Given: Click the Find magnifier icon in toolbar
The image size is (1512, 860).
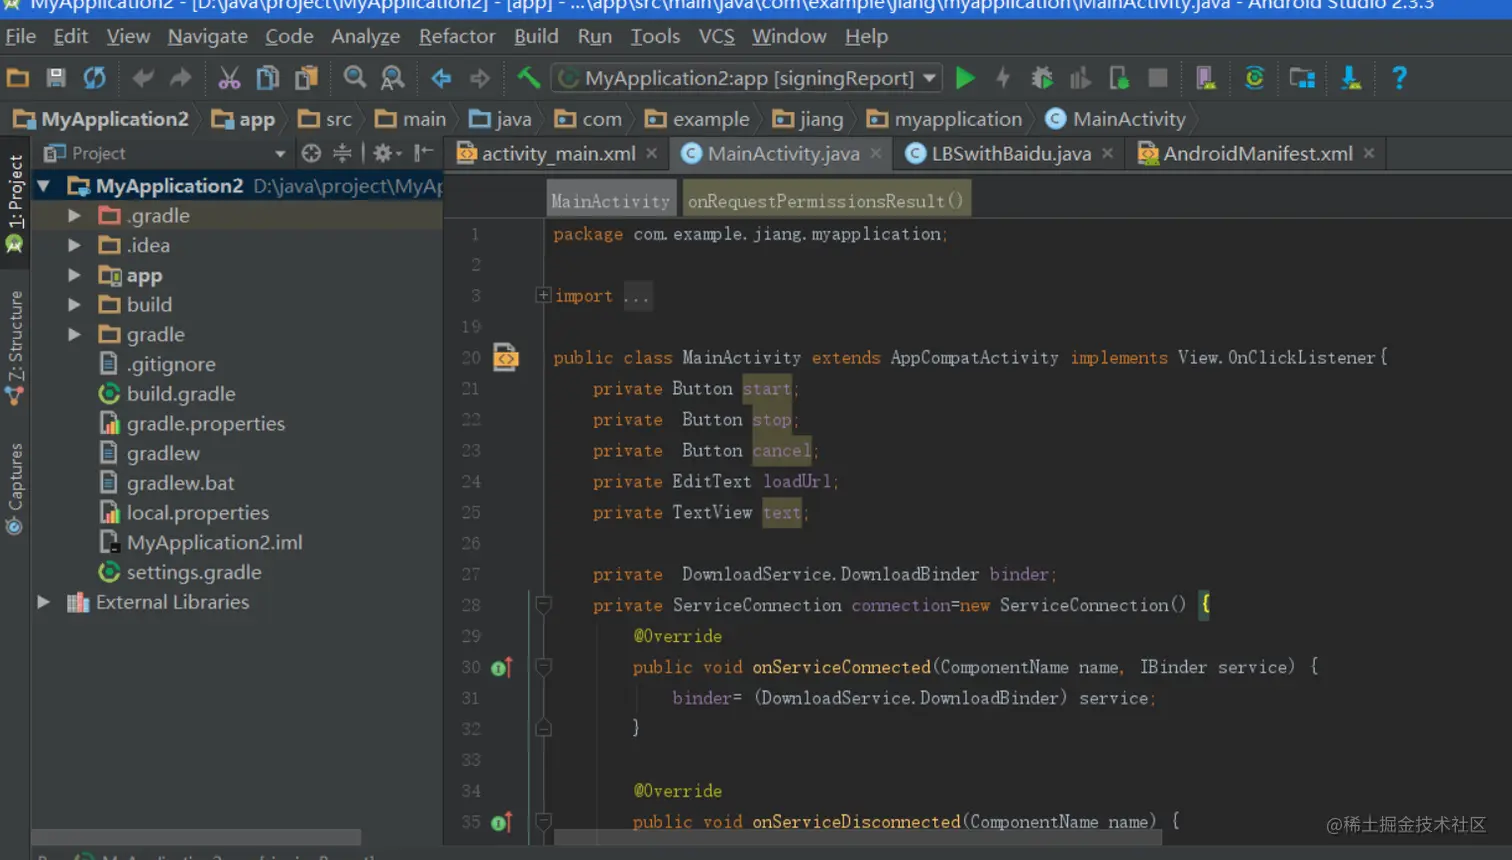Looking at the screenshot, I should [354, 78].
